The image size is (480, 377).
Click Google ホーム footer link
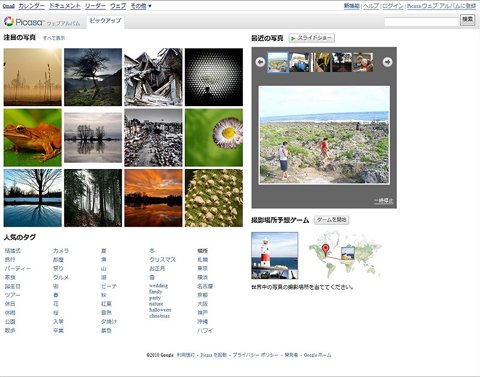317,355
